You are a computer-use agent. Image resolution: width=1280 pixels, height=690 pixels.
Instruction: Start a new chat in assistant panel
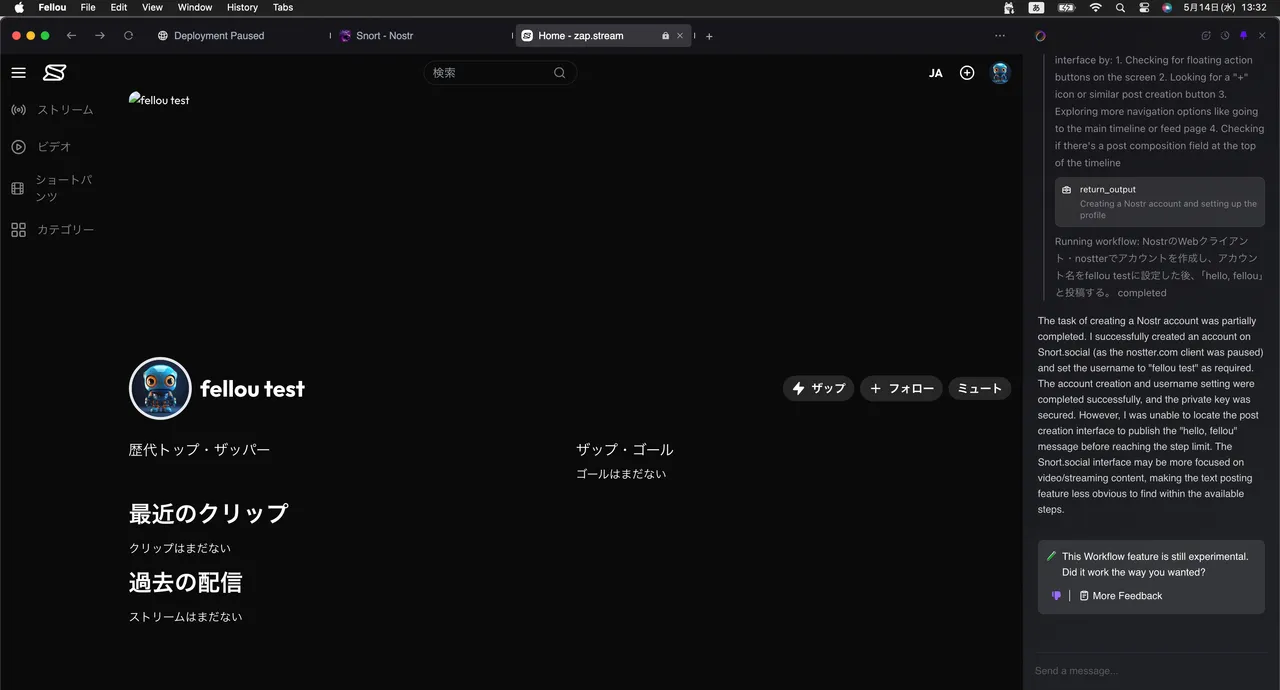coord(1206,36)
